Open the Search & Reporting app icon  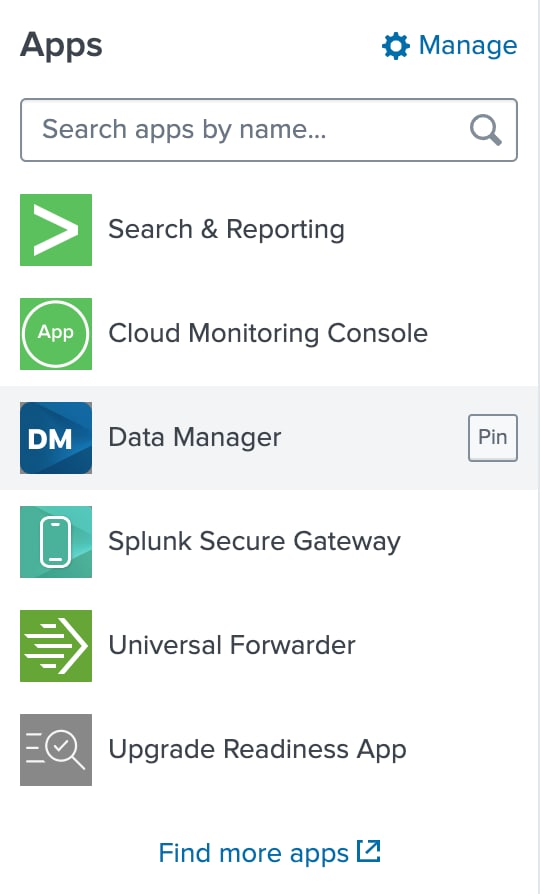[56, 230]
